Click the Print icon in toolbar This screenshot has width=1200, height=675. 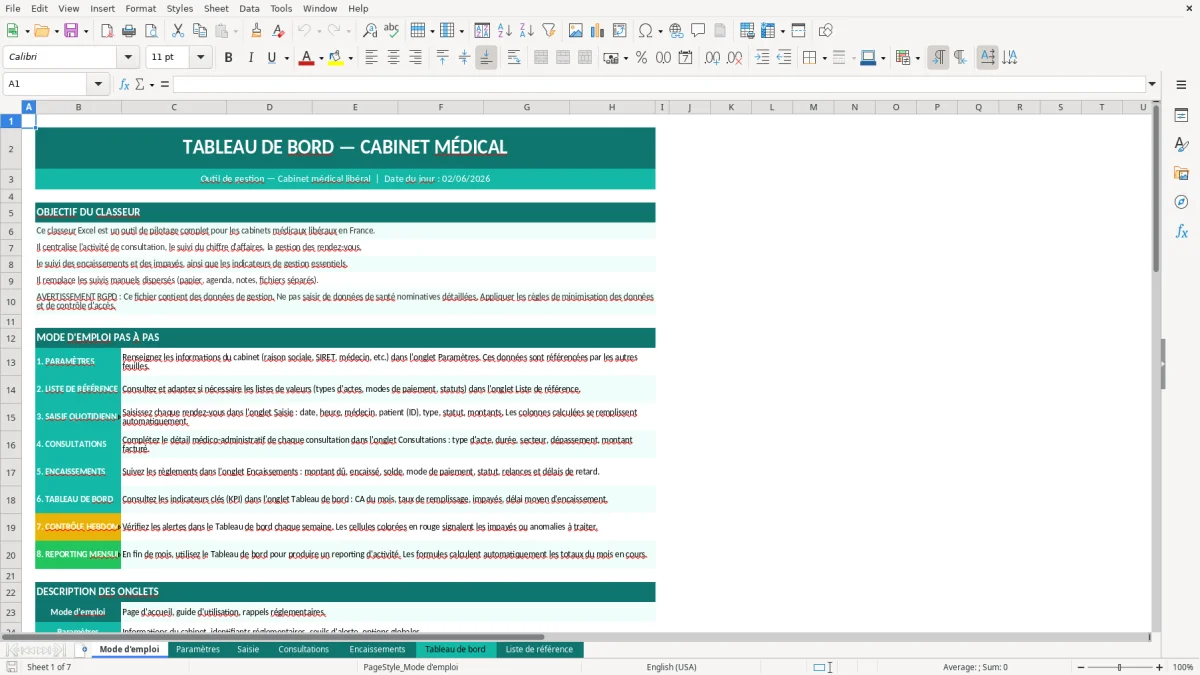coord(129,31)
